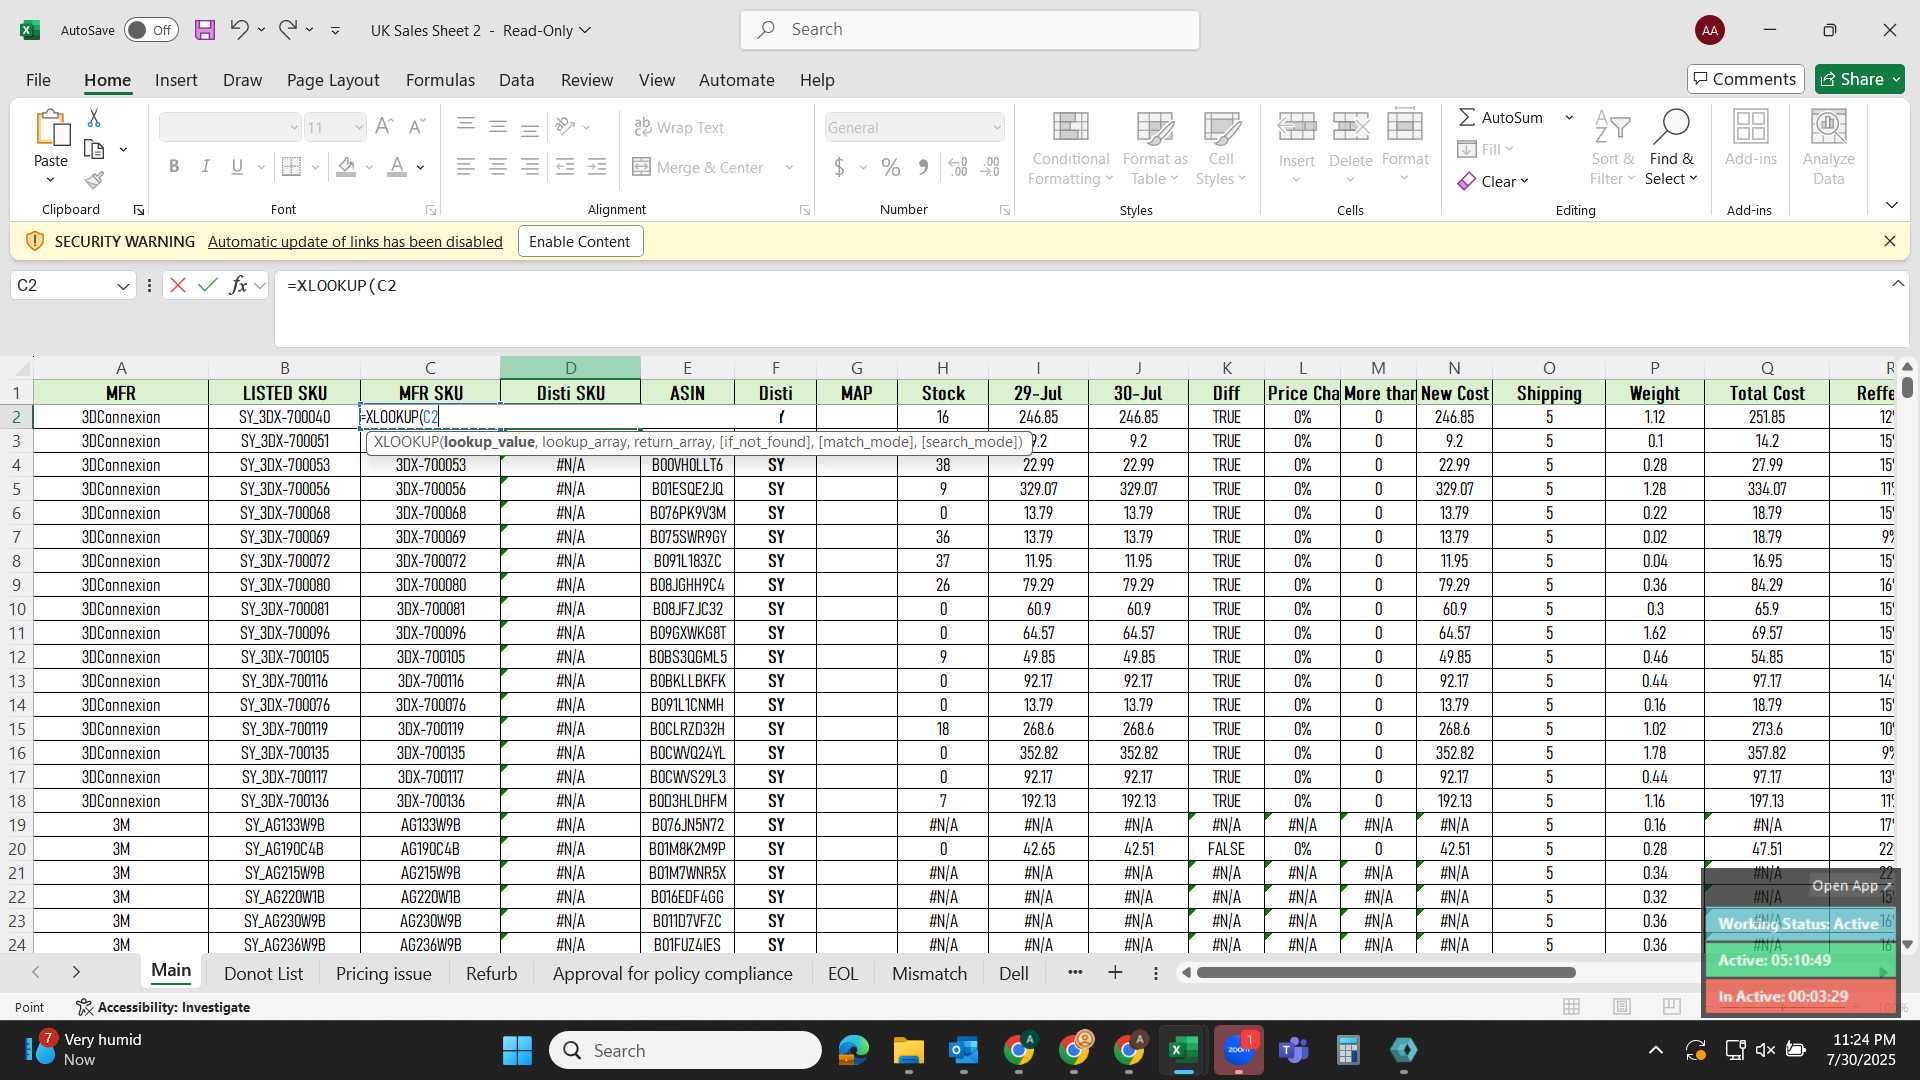Click the Undo arrow icon
This screenshot has width=1920, height=1080.
click(238, 30)
